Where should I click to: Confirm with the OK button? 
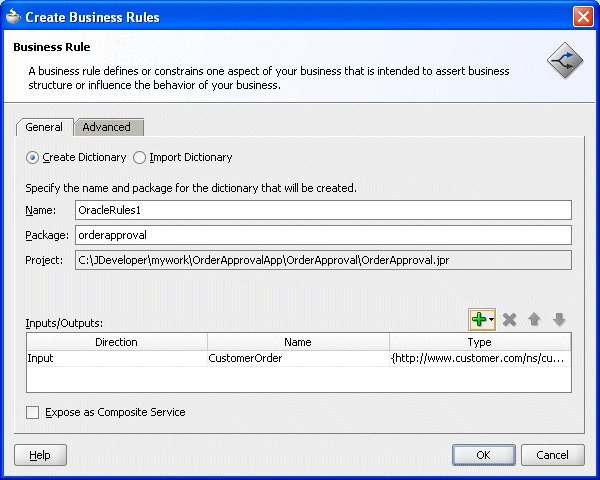point(483,455)
